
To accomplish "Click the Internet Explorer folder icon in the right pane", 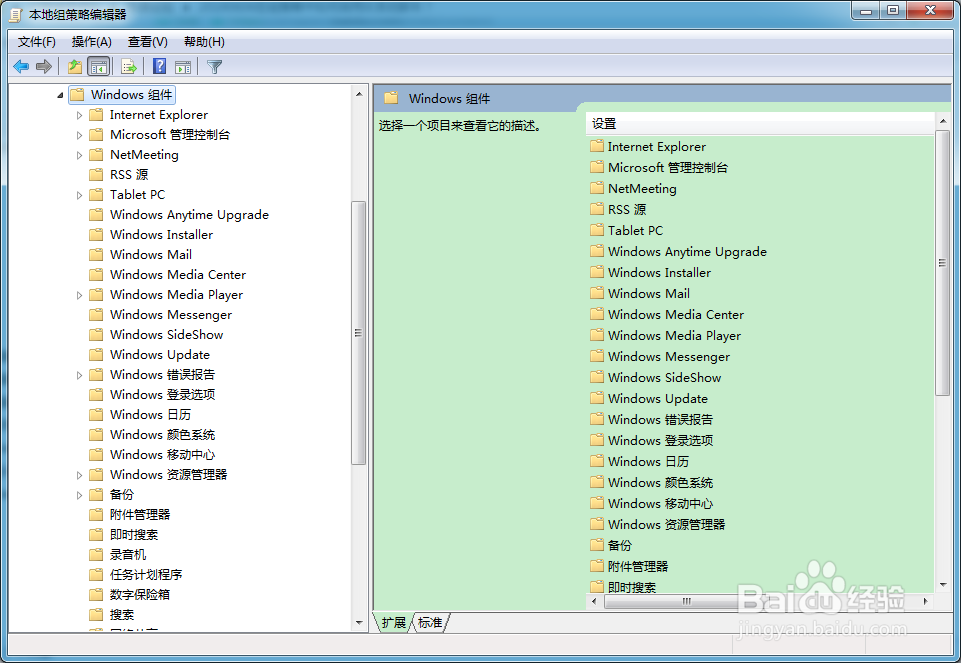I will point(597,146).
